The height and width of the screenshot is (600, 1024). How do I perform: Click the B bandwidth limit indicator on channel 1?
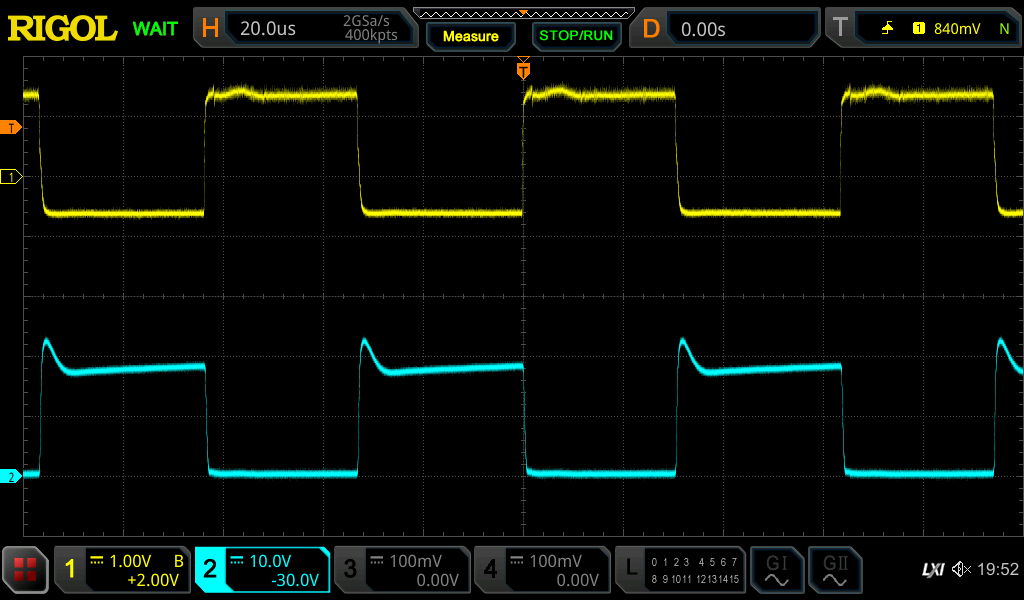178,561
